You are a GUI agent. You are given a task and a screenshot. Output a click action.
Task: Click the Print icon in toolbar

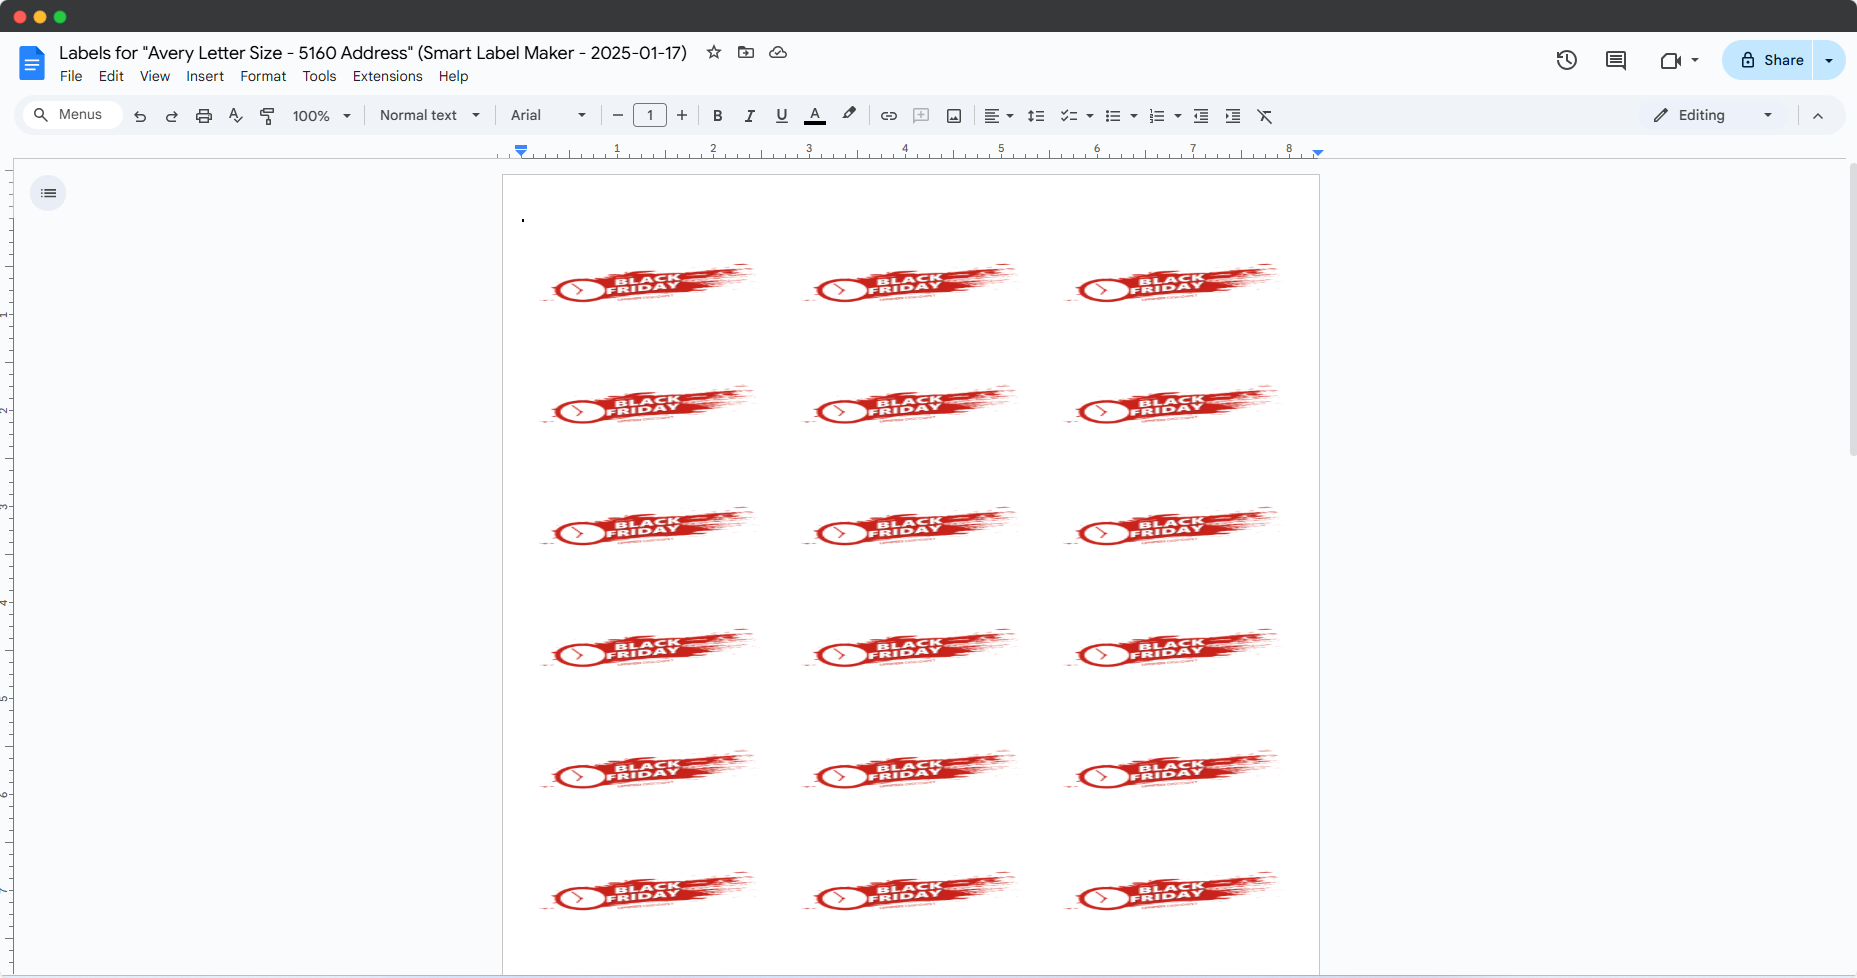point(204,116)
